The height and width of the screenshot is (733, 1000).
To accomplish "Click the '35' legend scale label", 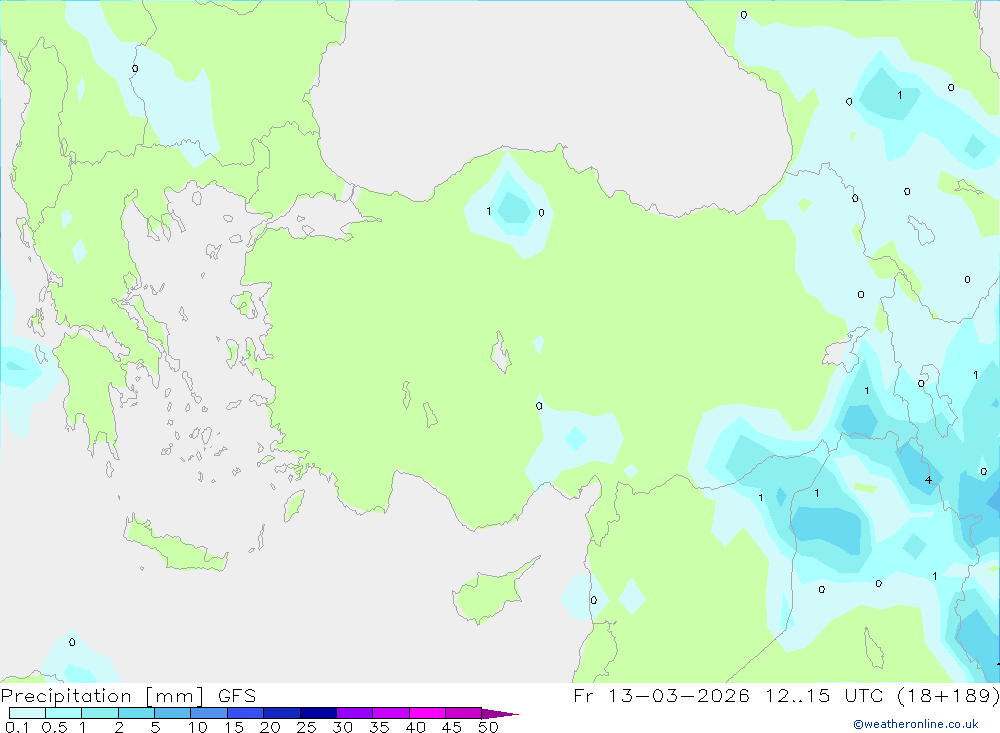I will (x=379, y=727).
